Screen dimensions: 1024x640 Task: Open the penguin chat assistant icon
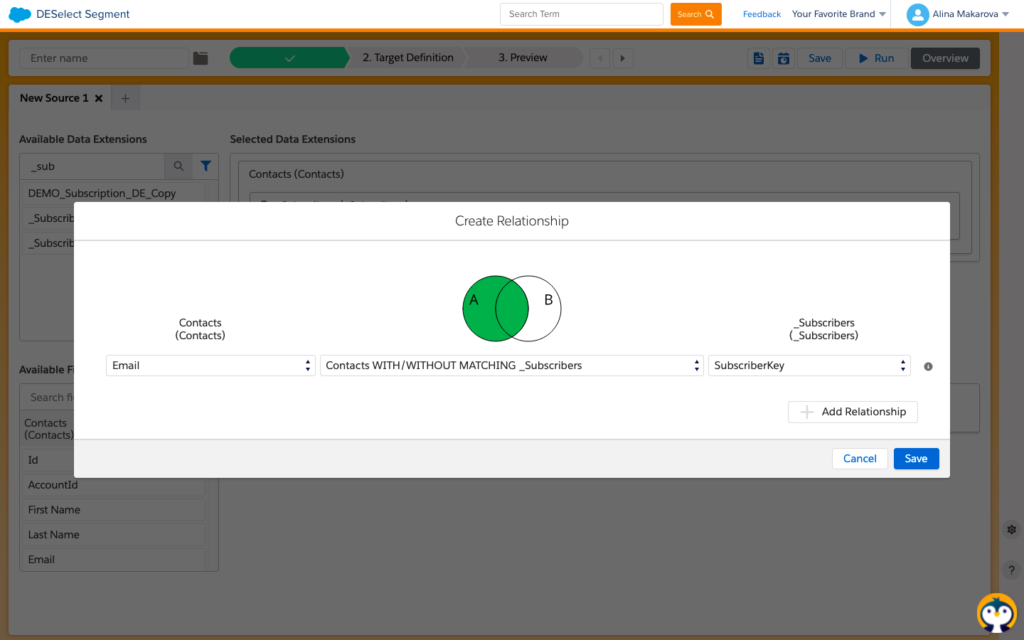[996, 614]
